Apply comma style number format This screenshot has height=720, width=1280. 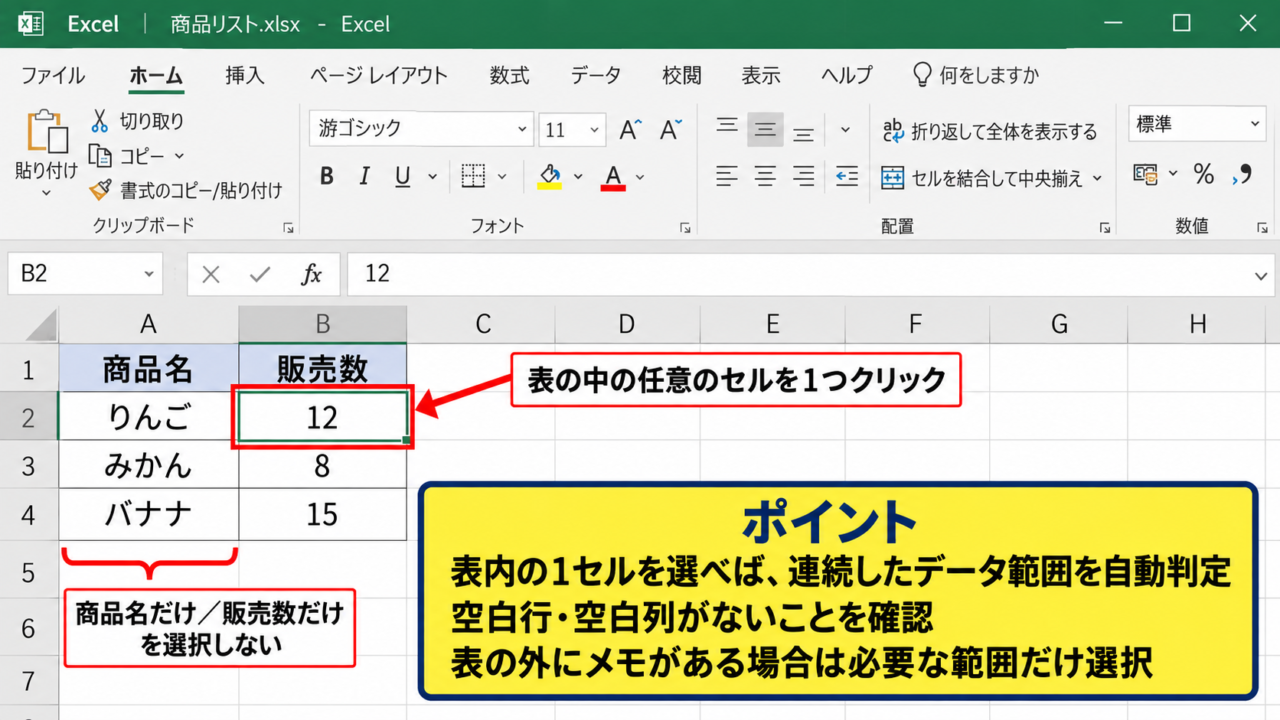1244,175
